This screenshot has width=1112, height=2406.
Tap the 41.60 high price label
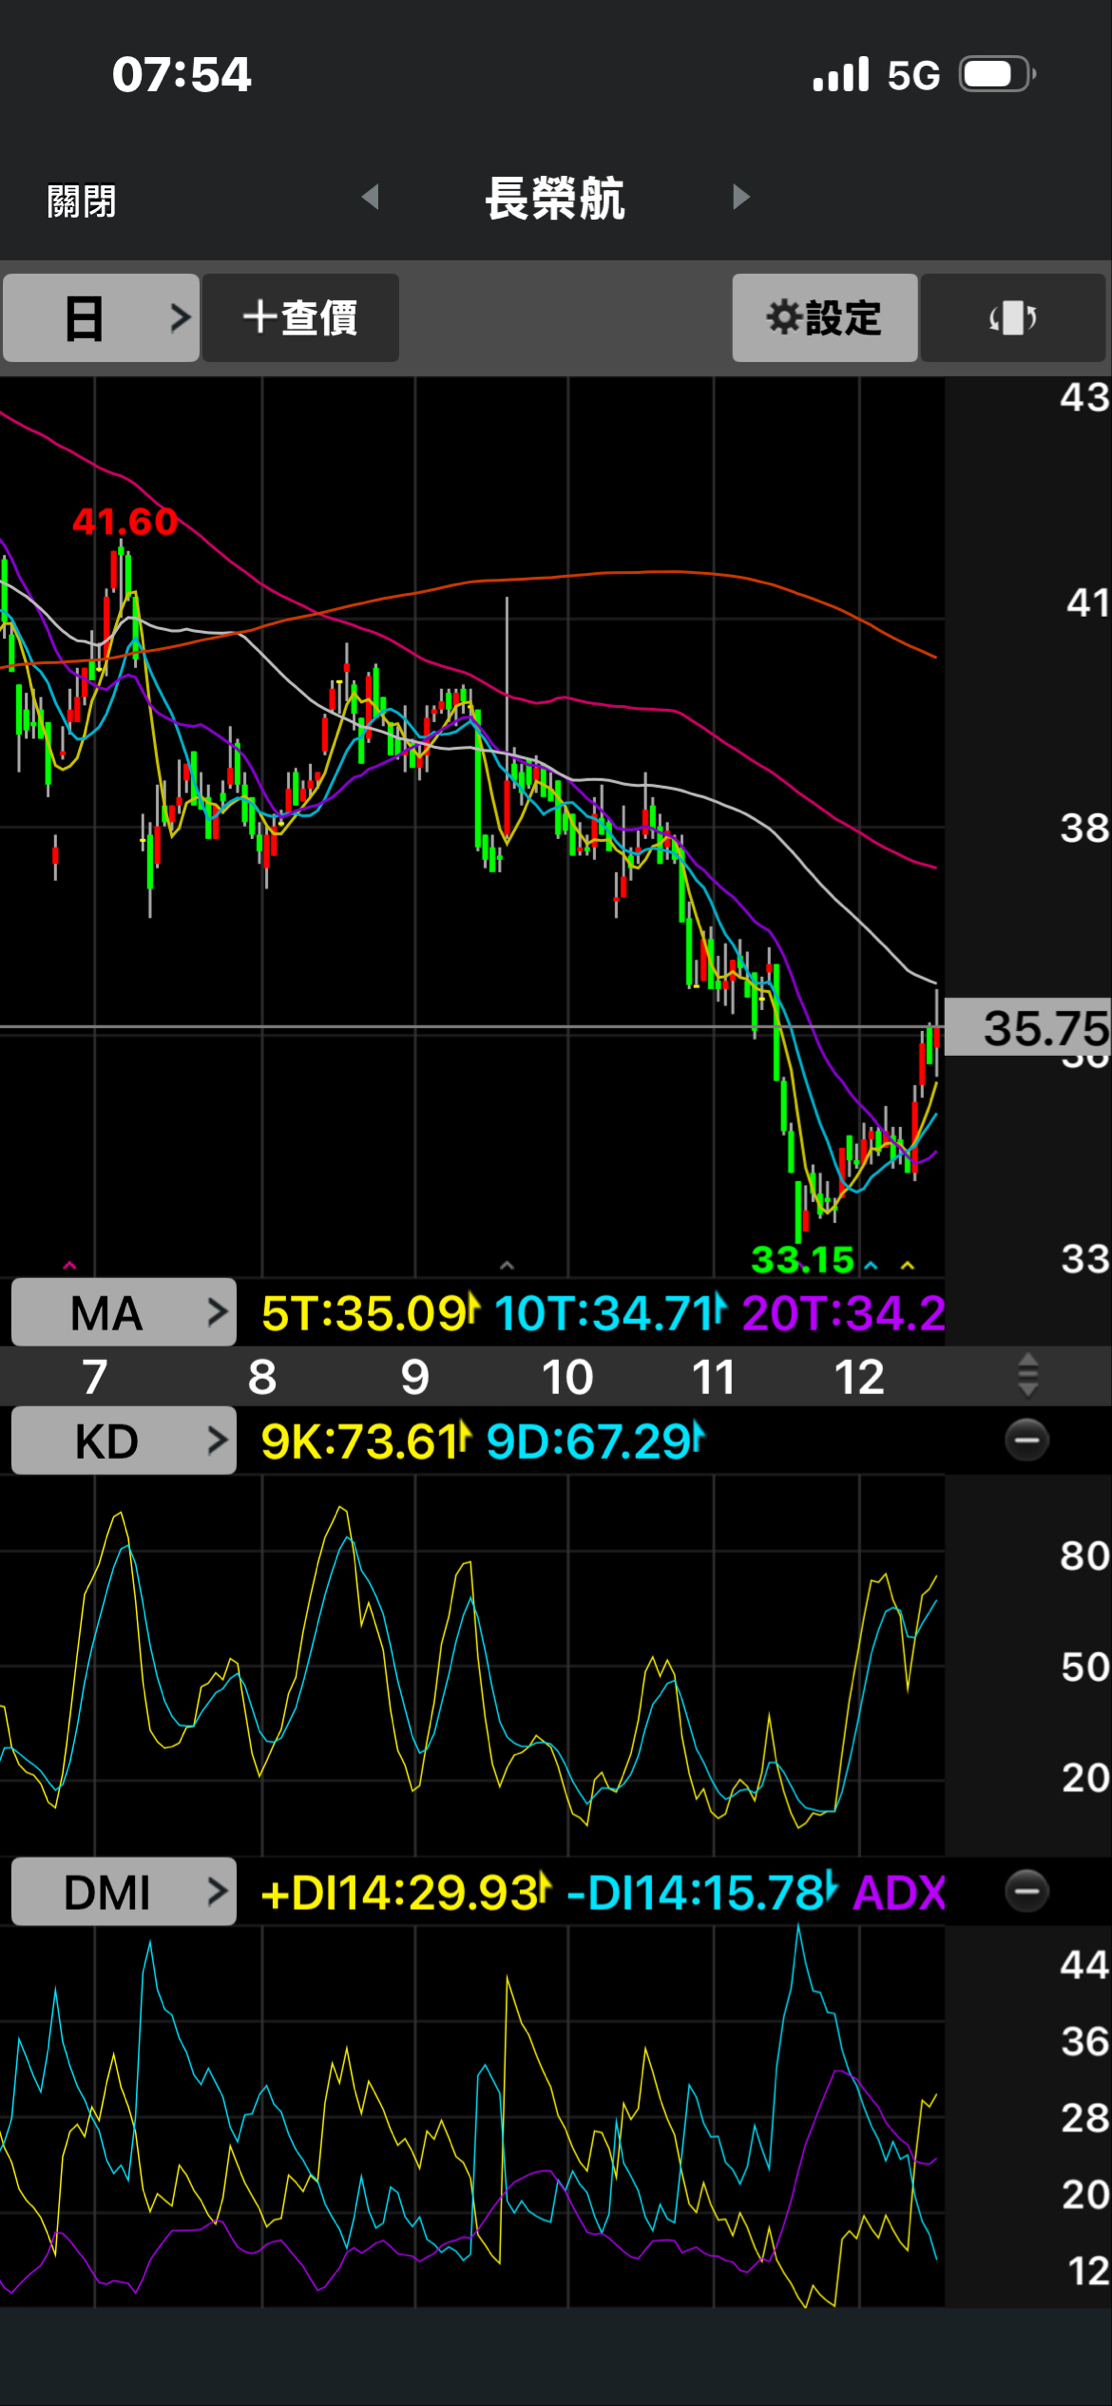click(x=125, y=521)
